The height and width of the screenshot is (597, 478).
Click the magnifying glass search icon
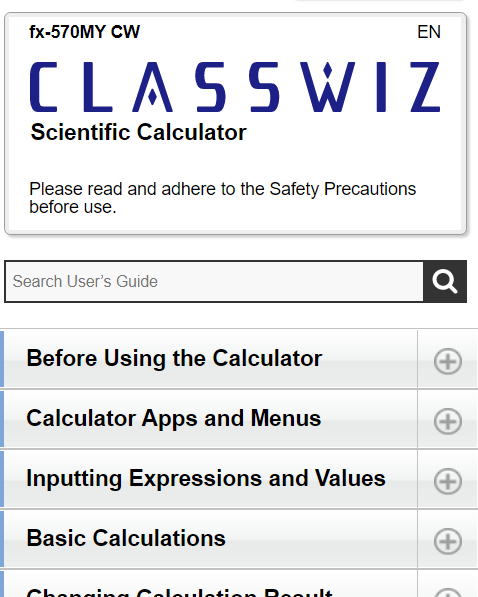coord(445,281)
